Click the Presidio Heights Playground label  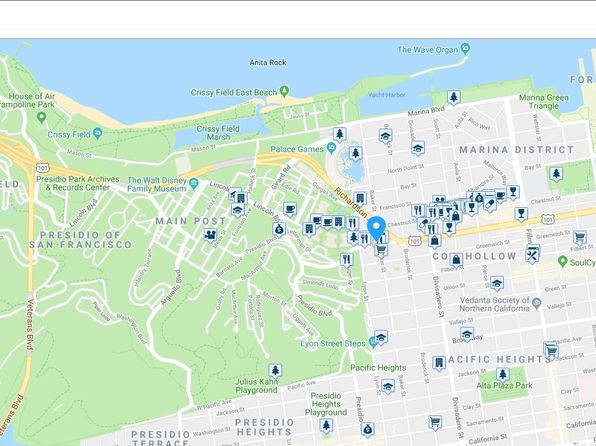pyautogui.click(x=326, y=404)
